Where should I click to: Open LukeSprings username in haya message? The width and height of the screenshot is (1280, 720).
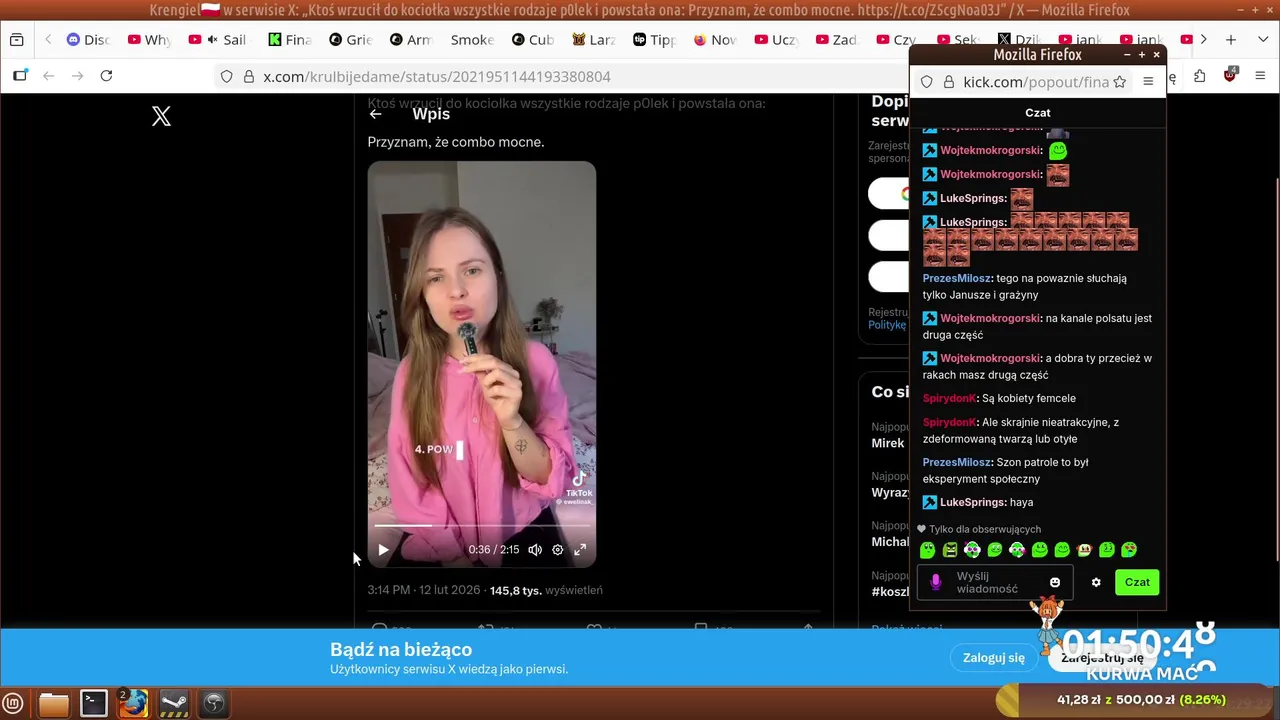(972, 502)
